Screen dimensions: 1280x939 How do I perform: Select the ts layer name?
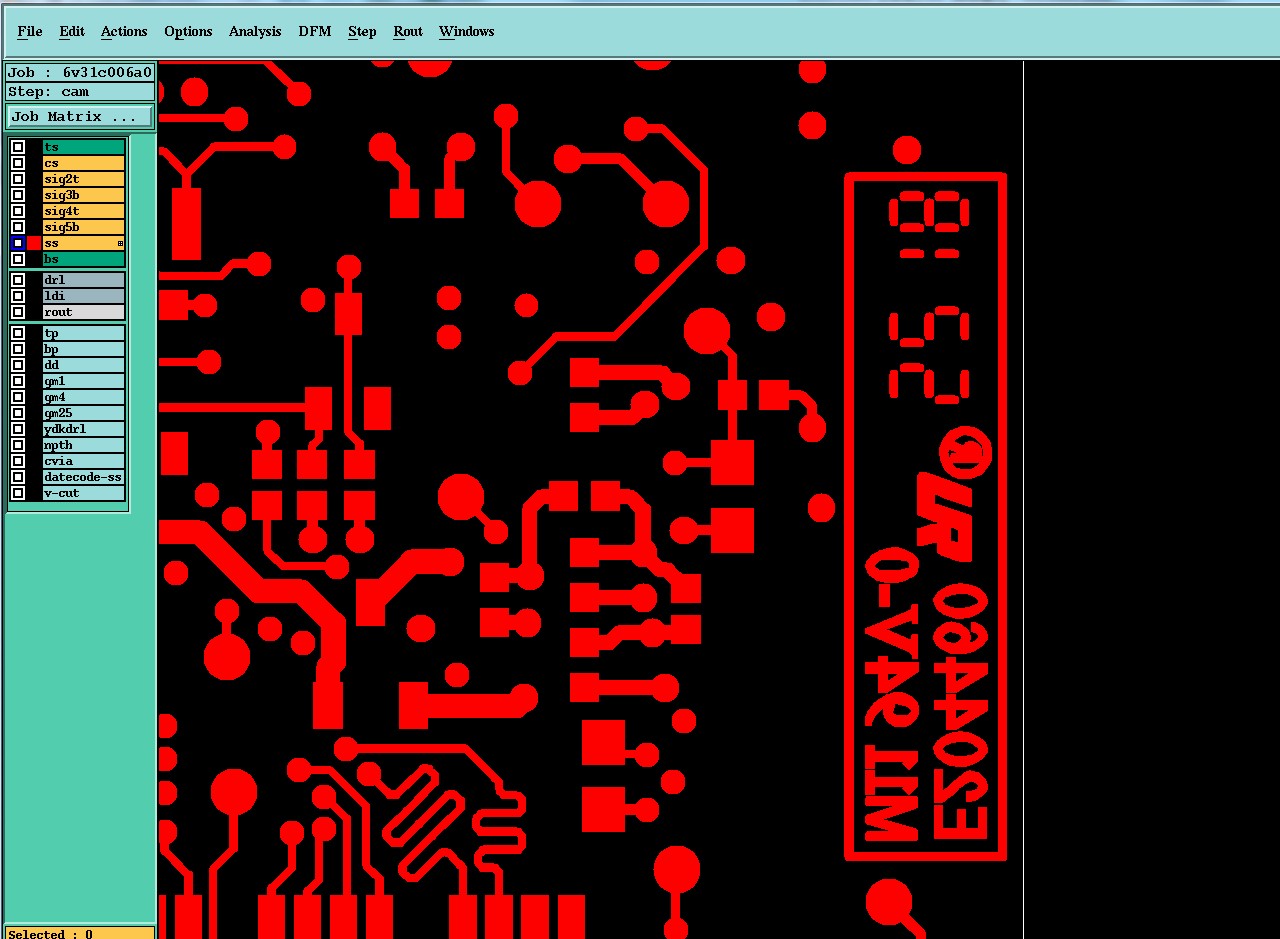tap(84, 147)
